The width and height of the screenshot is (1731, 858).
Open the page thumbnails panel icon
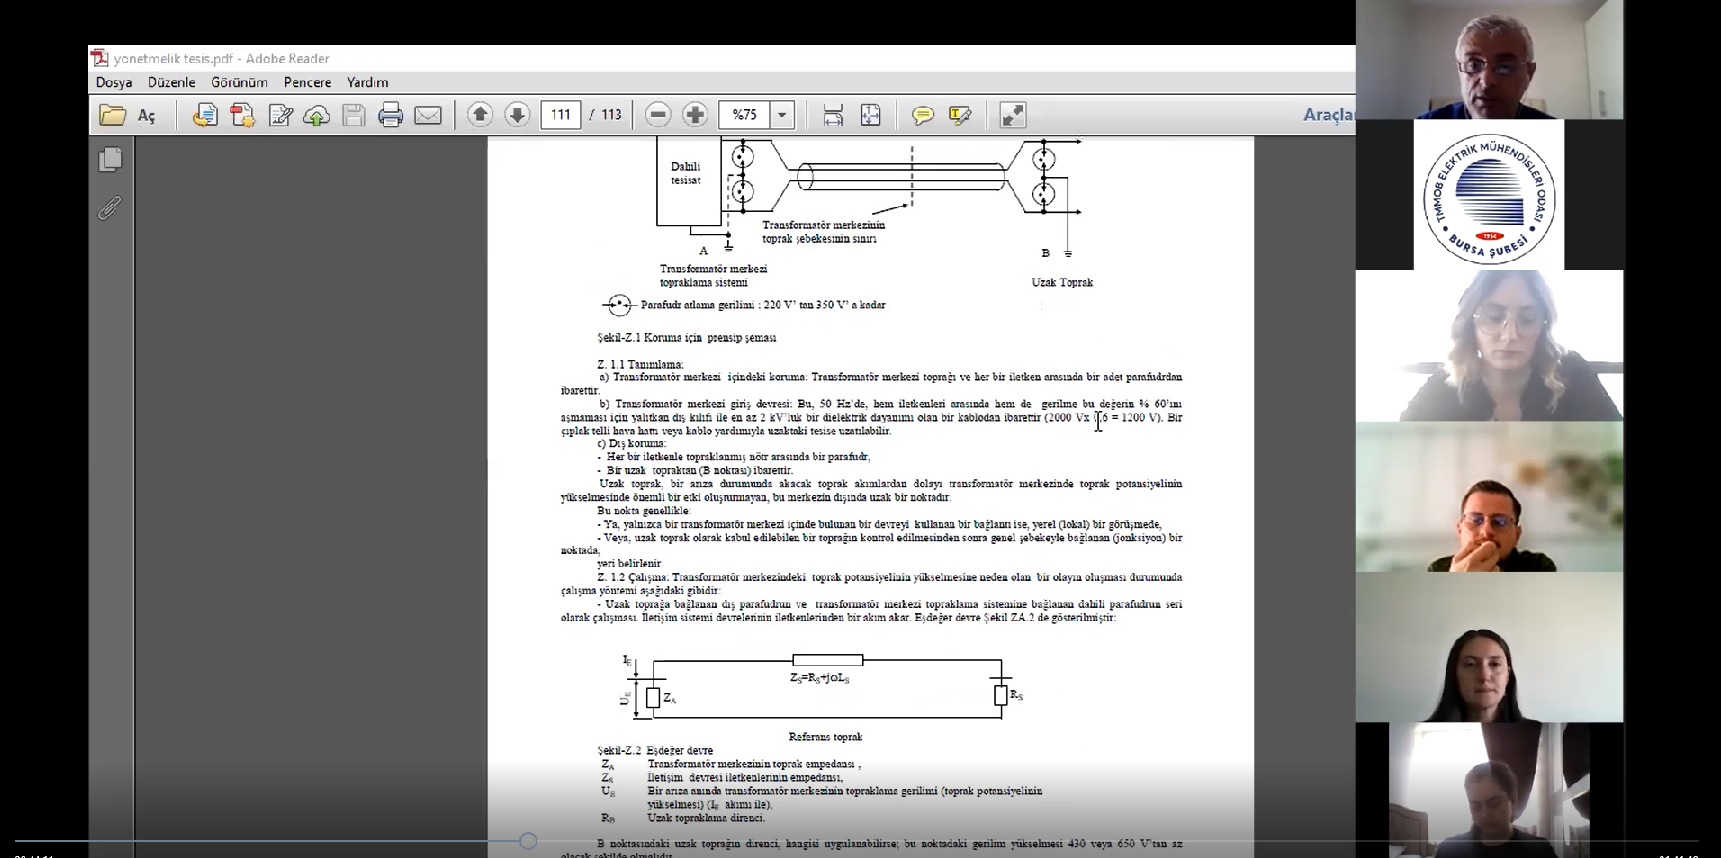[111, 160]
